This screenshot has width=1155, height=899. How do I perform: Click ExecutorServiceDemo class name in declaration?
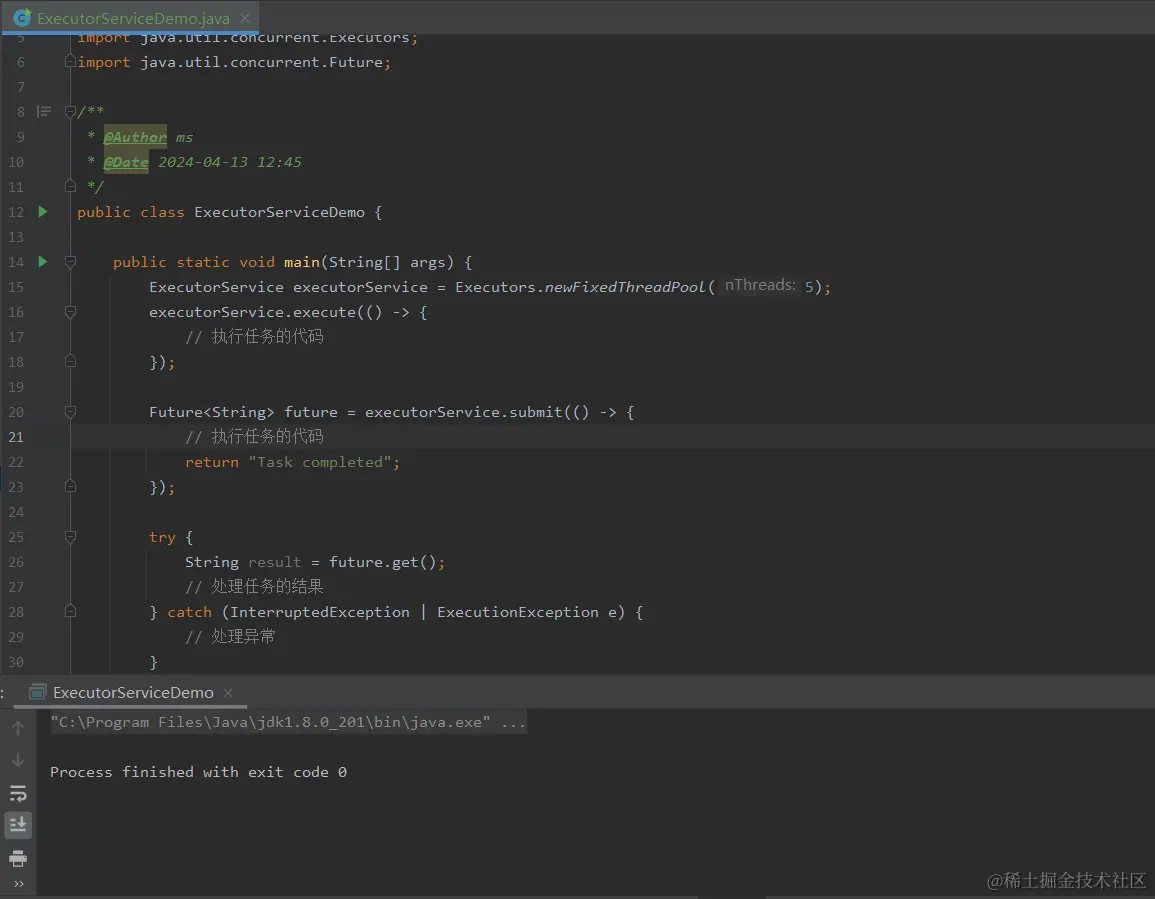pos(279,212)
